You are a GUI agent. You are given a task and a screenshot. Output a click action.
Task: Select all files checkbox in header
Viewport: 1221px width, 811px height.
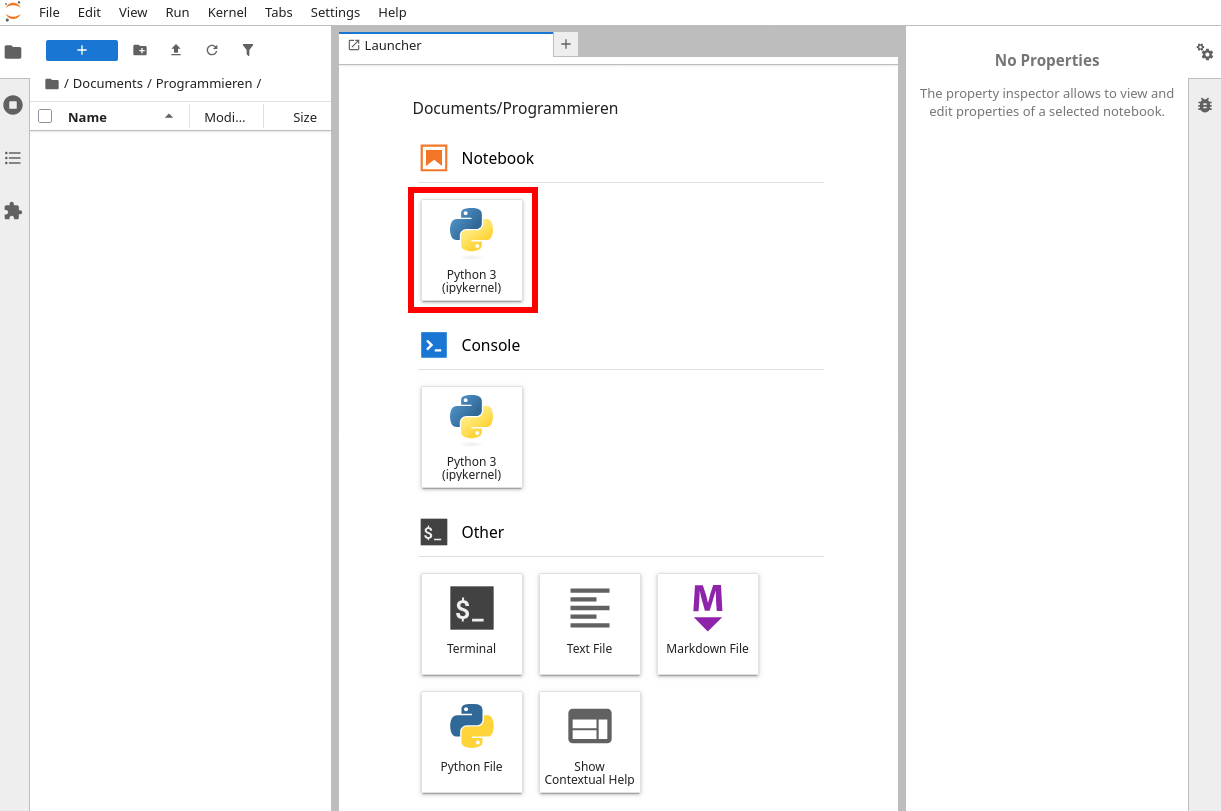45,117
